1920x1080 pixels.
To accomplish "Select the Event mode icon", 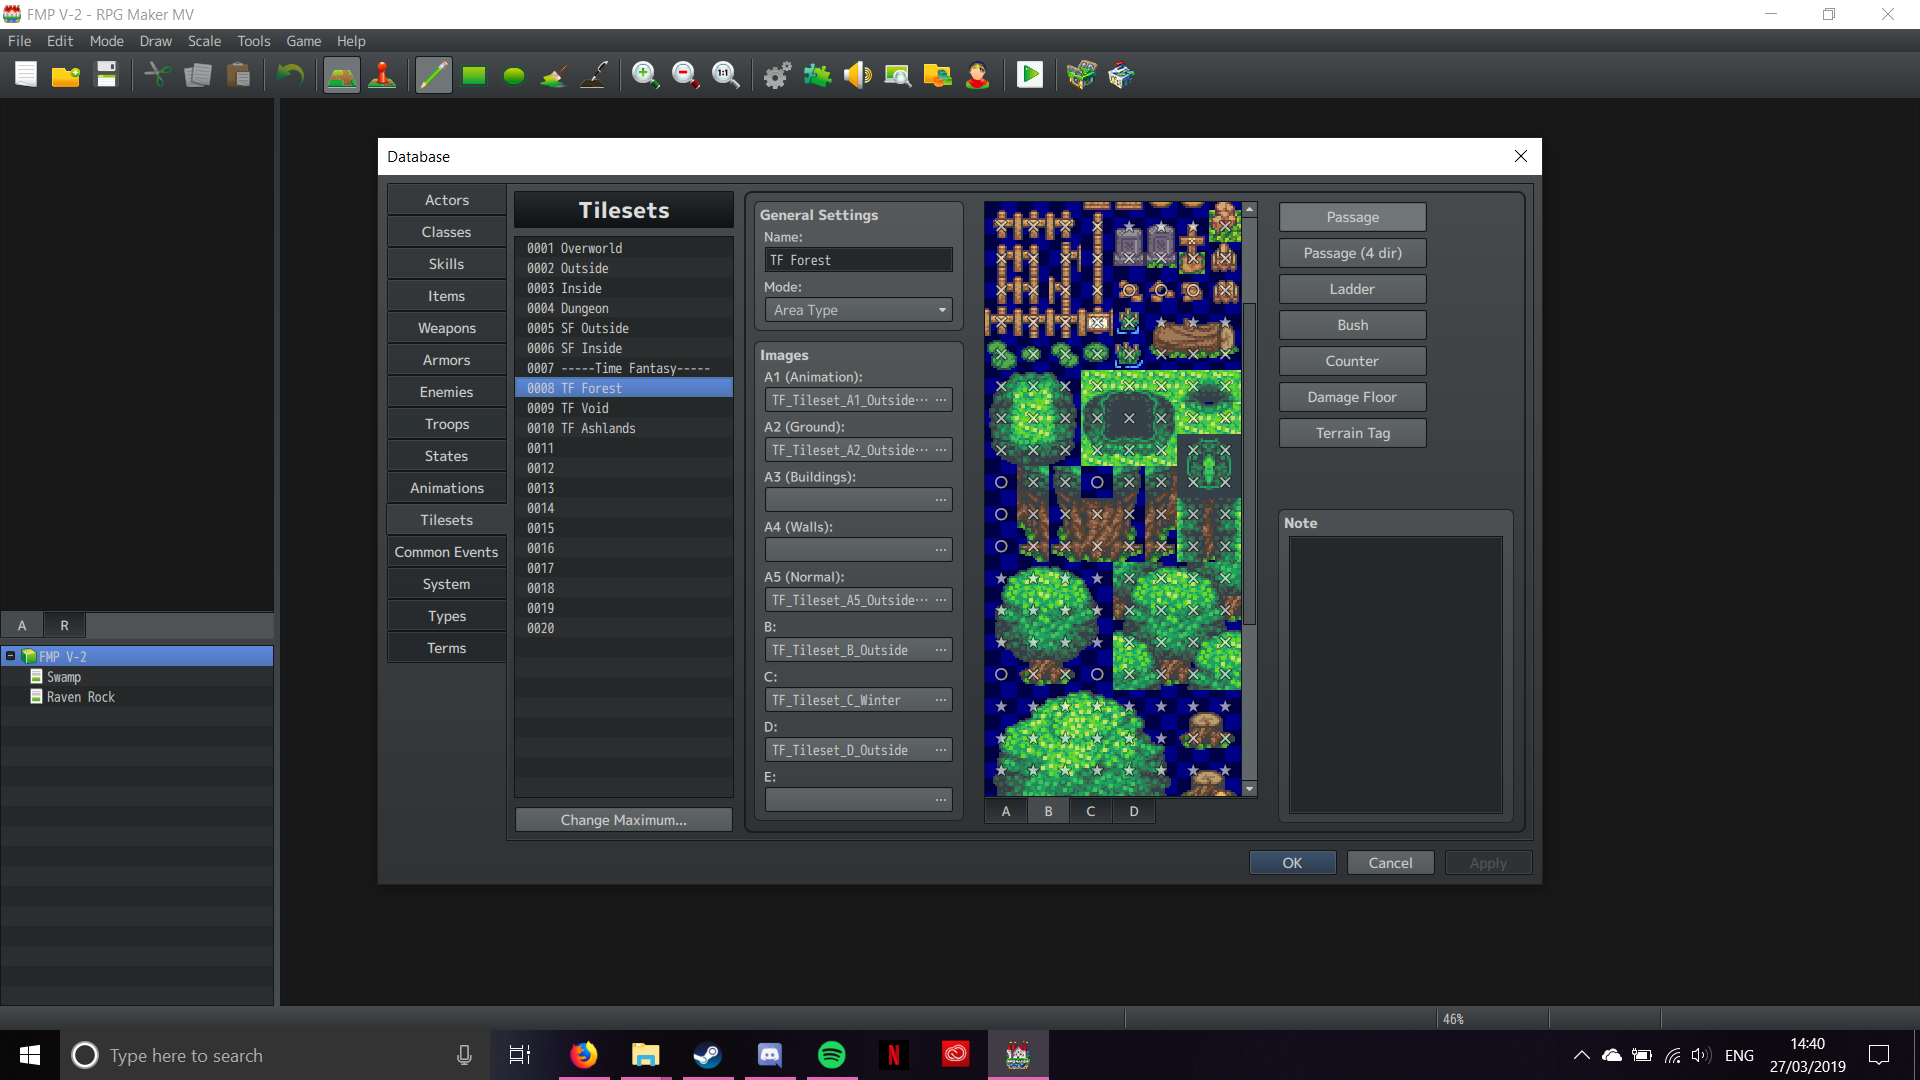I will (382, 75).
